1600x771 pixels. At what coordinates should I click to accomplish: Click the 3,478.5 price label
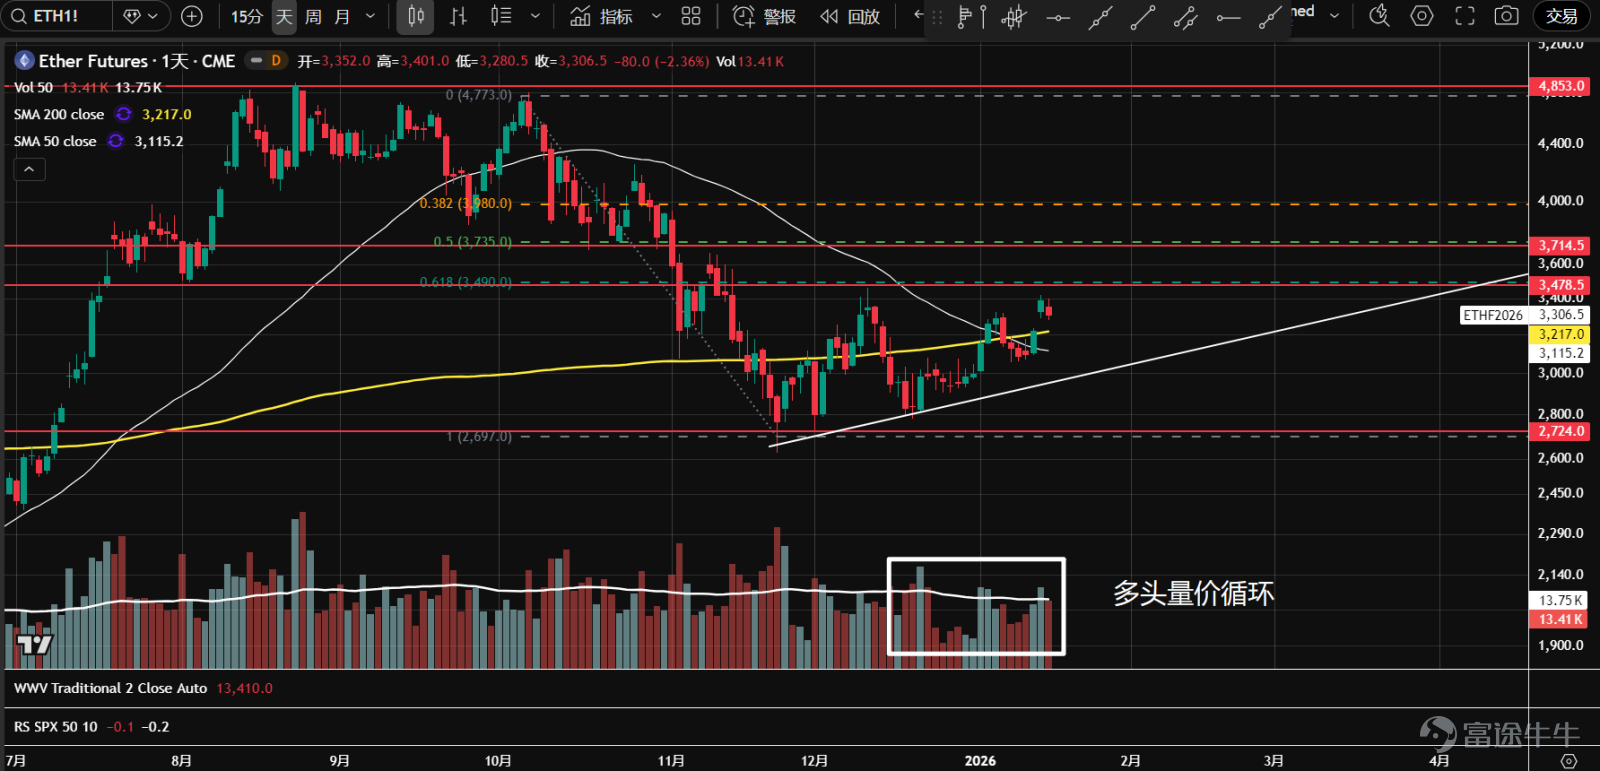point(1560,285)
